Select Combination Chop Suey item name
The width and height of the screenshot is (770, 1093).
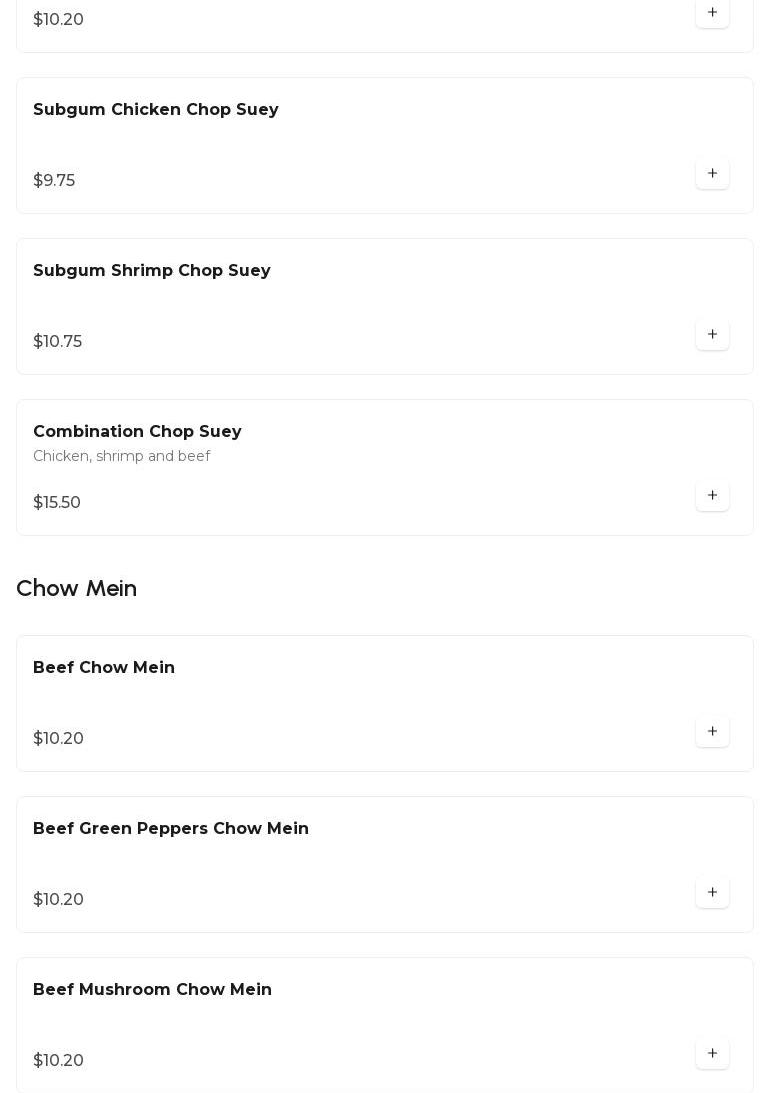point(137,432)
